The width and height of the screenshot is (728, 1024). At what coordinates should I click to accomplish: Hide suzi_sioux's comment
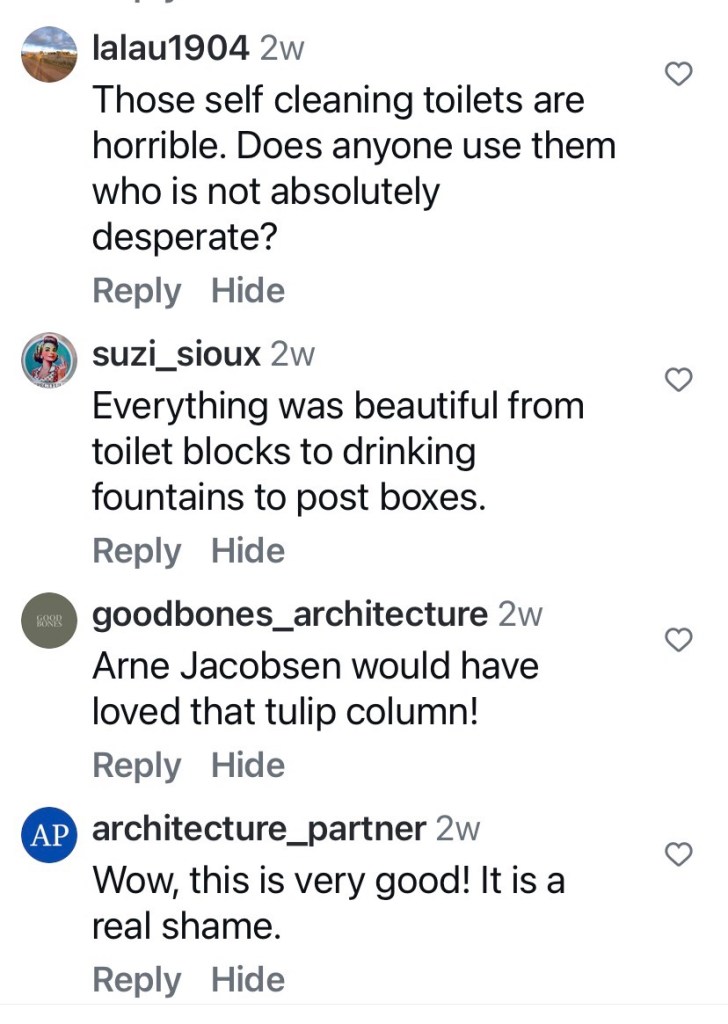pyautogui.click(x=248, y=551)
